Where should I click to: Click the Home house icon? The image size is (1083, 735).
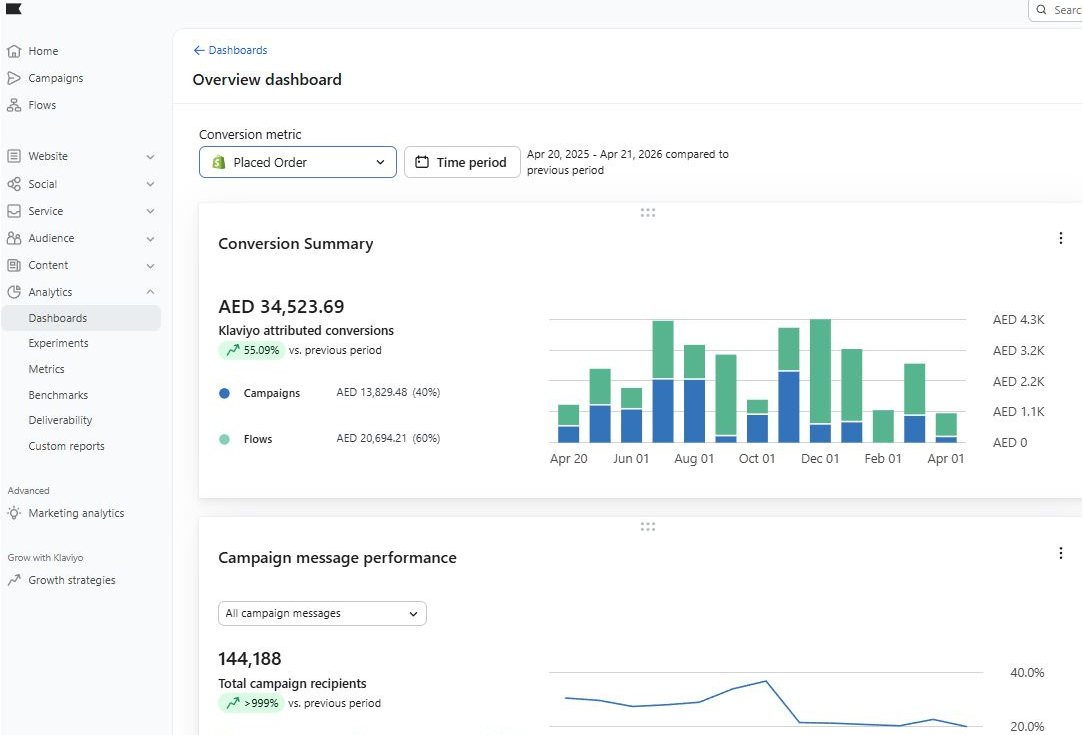click(14, 51)
